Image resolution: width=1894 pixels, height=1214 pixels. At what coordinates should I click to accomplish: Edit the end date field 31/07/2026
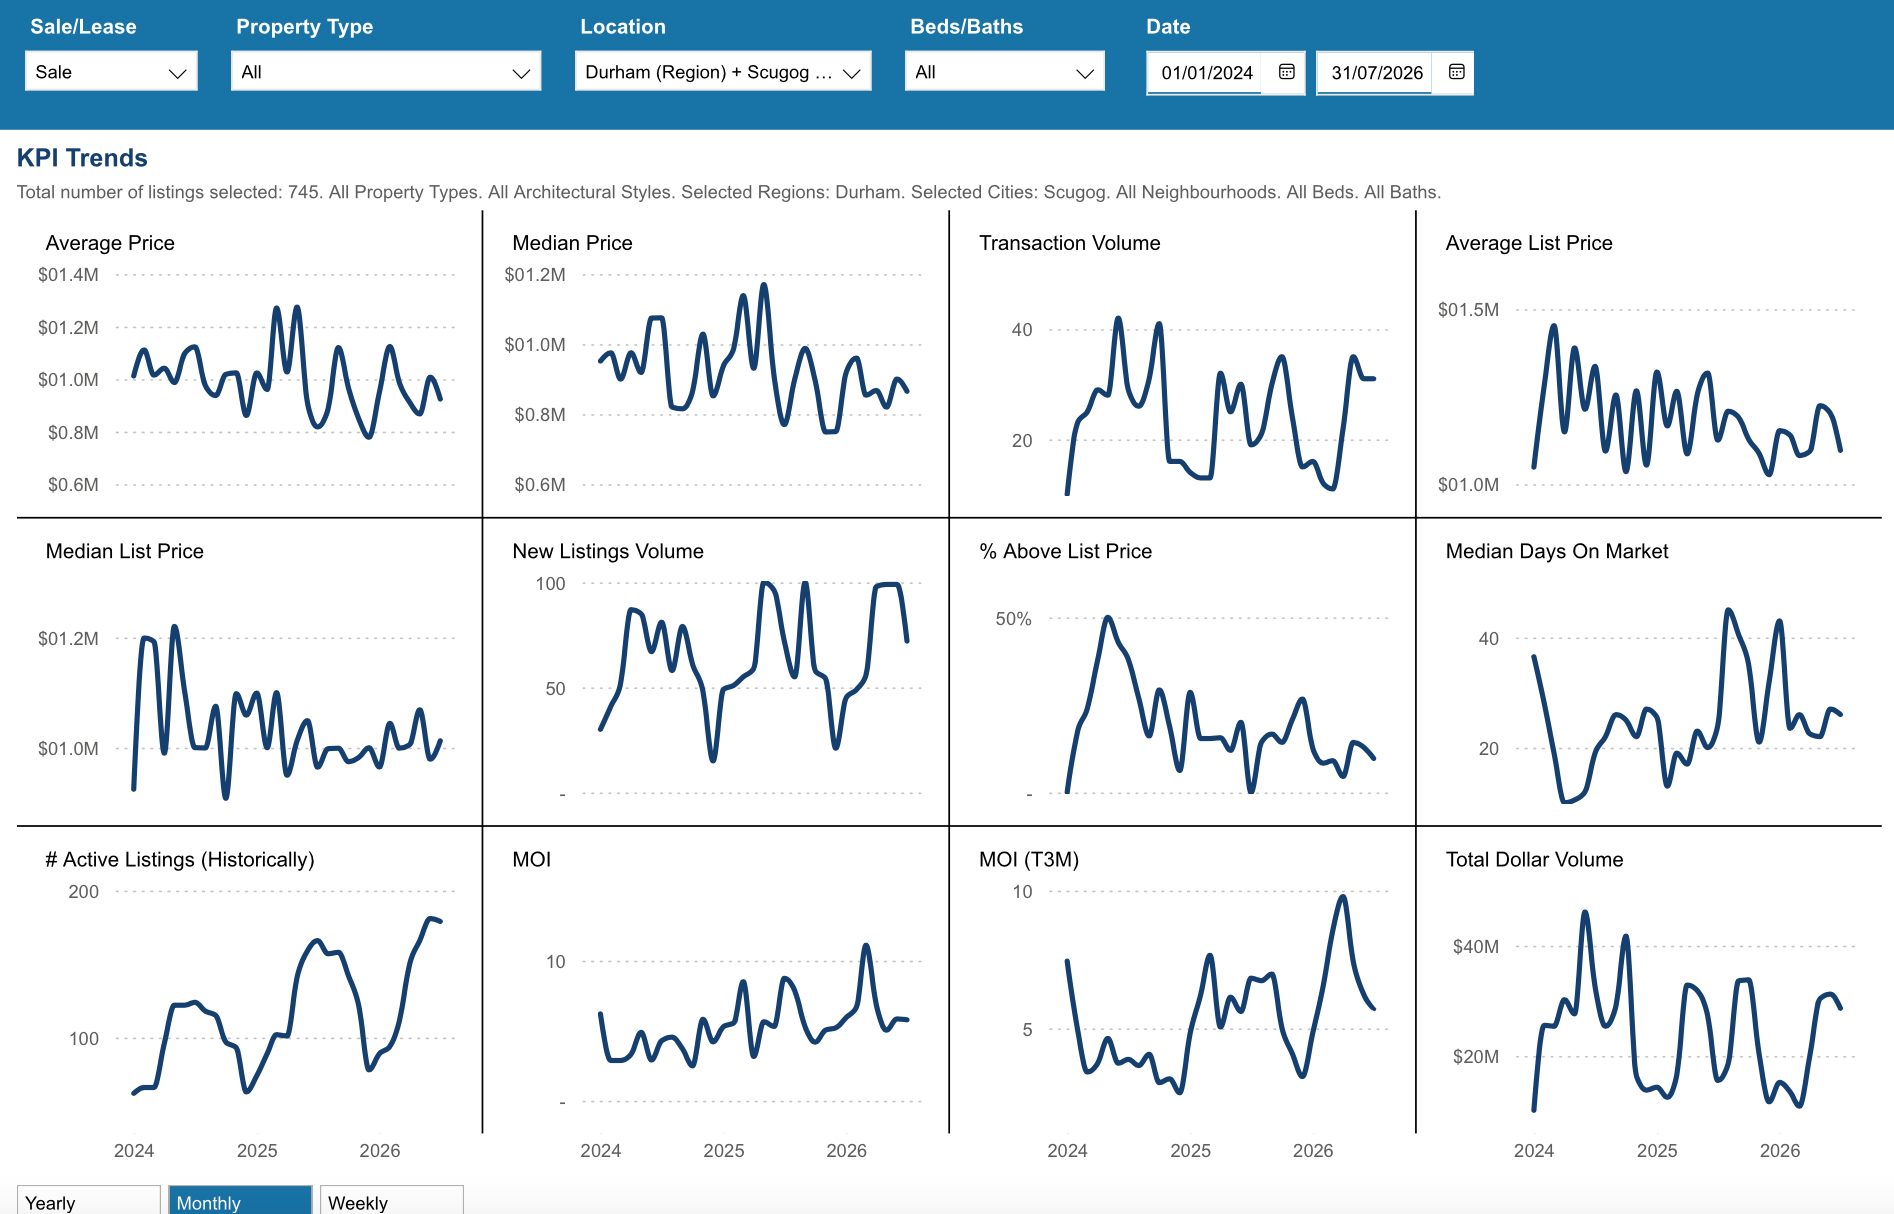[x=1377, y=73]
